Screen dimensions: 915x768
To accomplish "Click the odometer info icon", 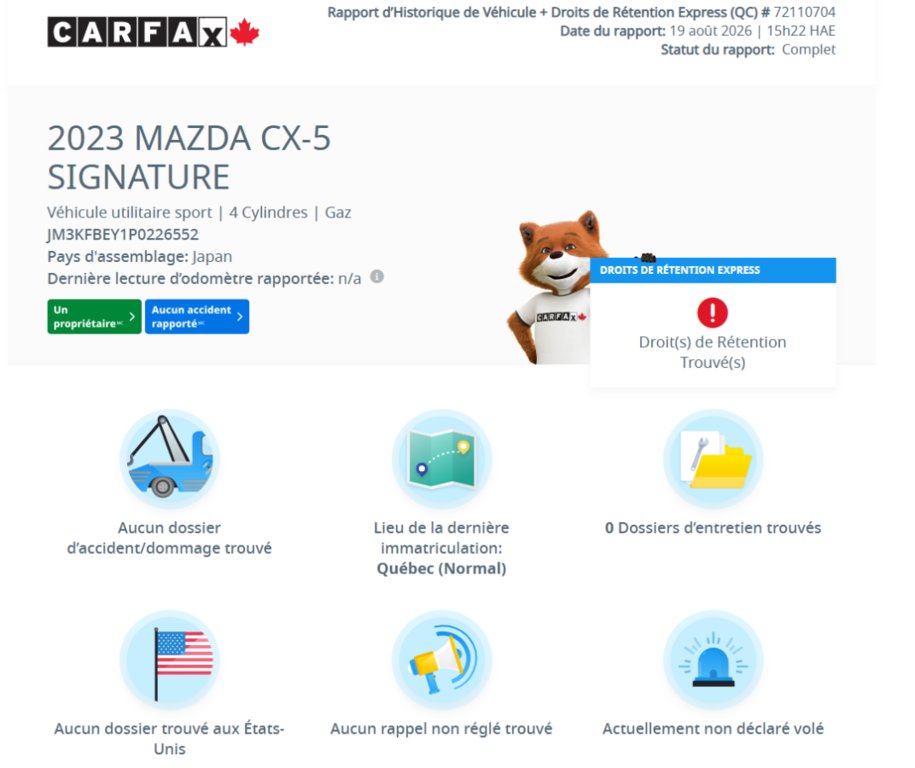I will (x=377, y=277).
